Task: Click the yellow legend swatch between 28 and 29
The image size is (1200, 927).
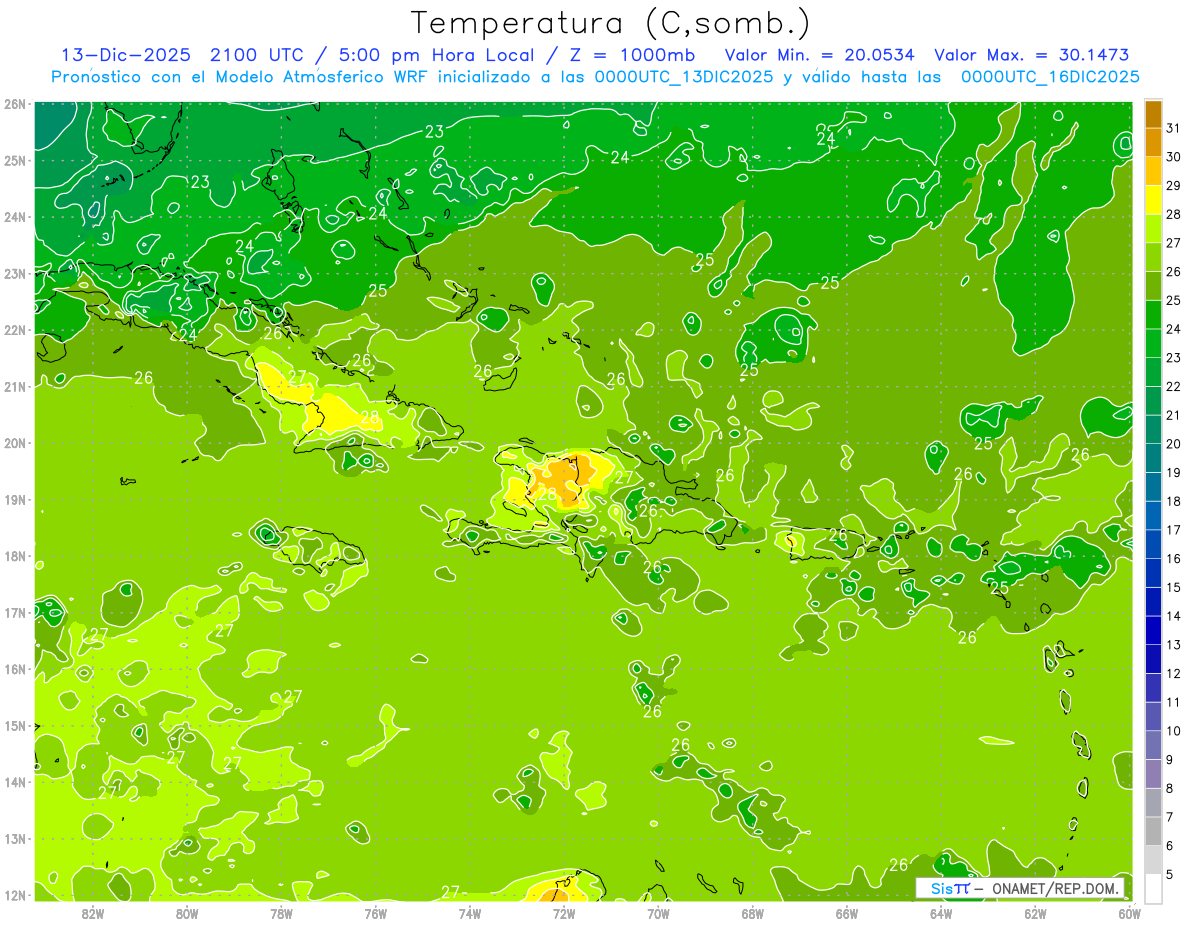Action: (x=1153, y=200)
